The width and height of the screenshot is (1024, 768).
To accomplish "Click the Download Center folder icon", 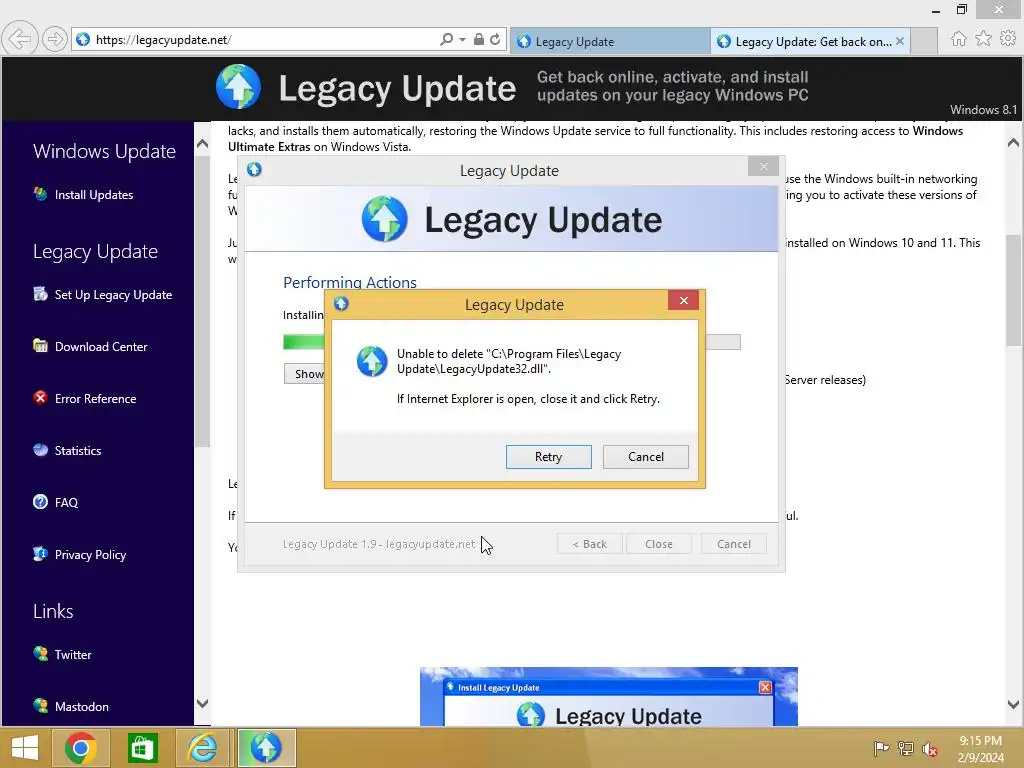I will pos(40,346).
